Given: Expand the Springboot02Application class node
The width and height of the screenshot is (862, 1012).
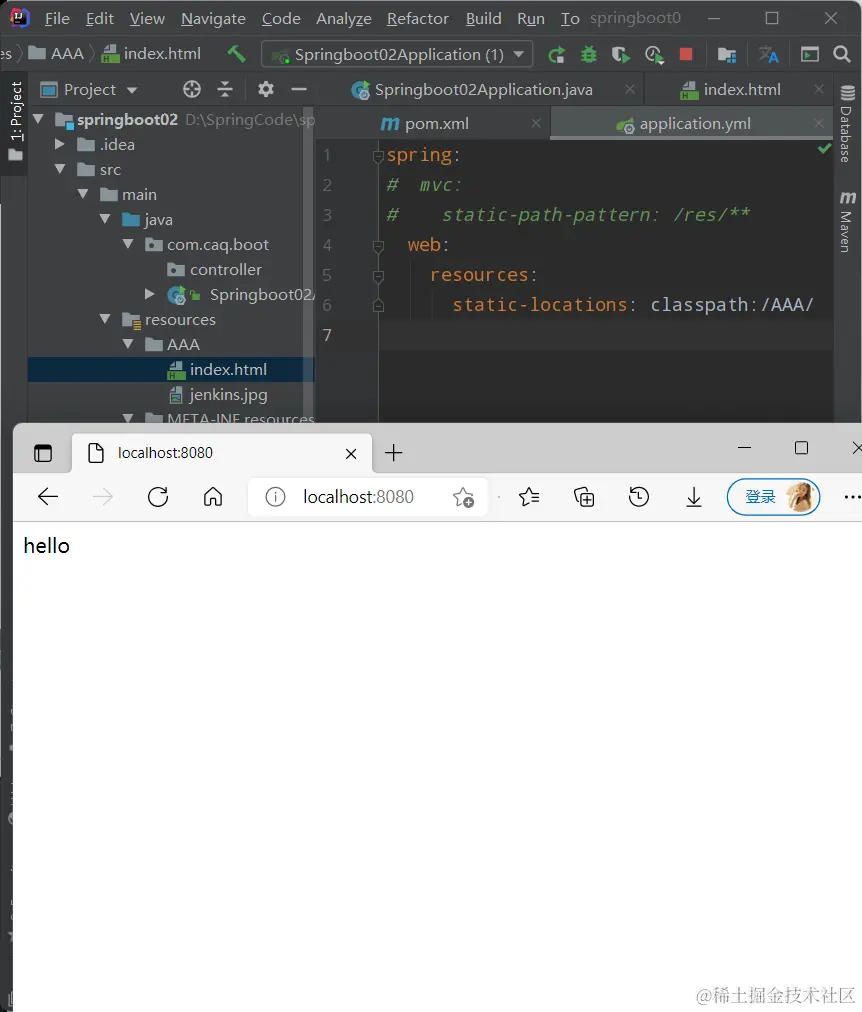Looking at the screenshot, I should [x=150, y=294].
